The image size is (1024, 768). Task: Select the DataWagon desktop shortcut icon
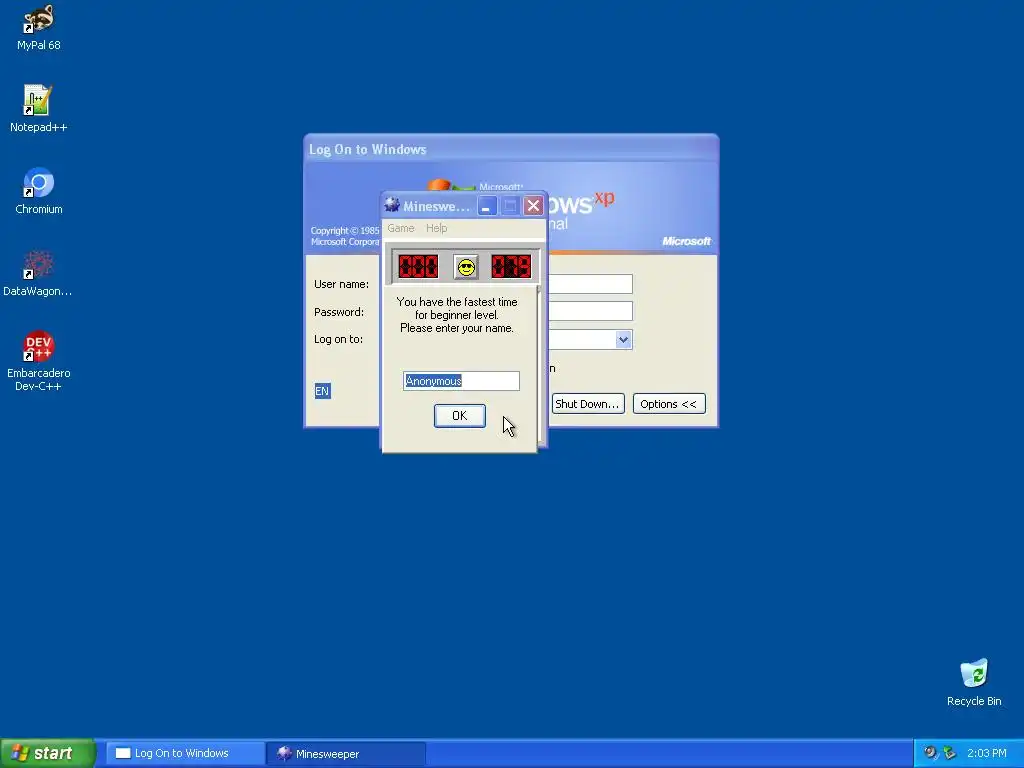click(38, 273)
